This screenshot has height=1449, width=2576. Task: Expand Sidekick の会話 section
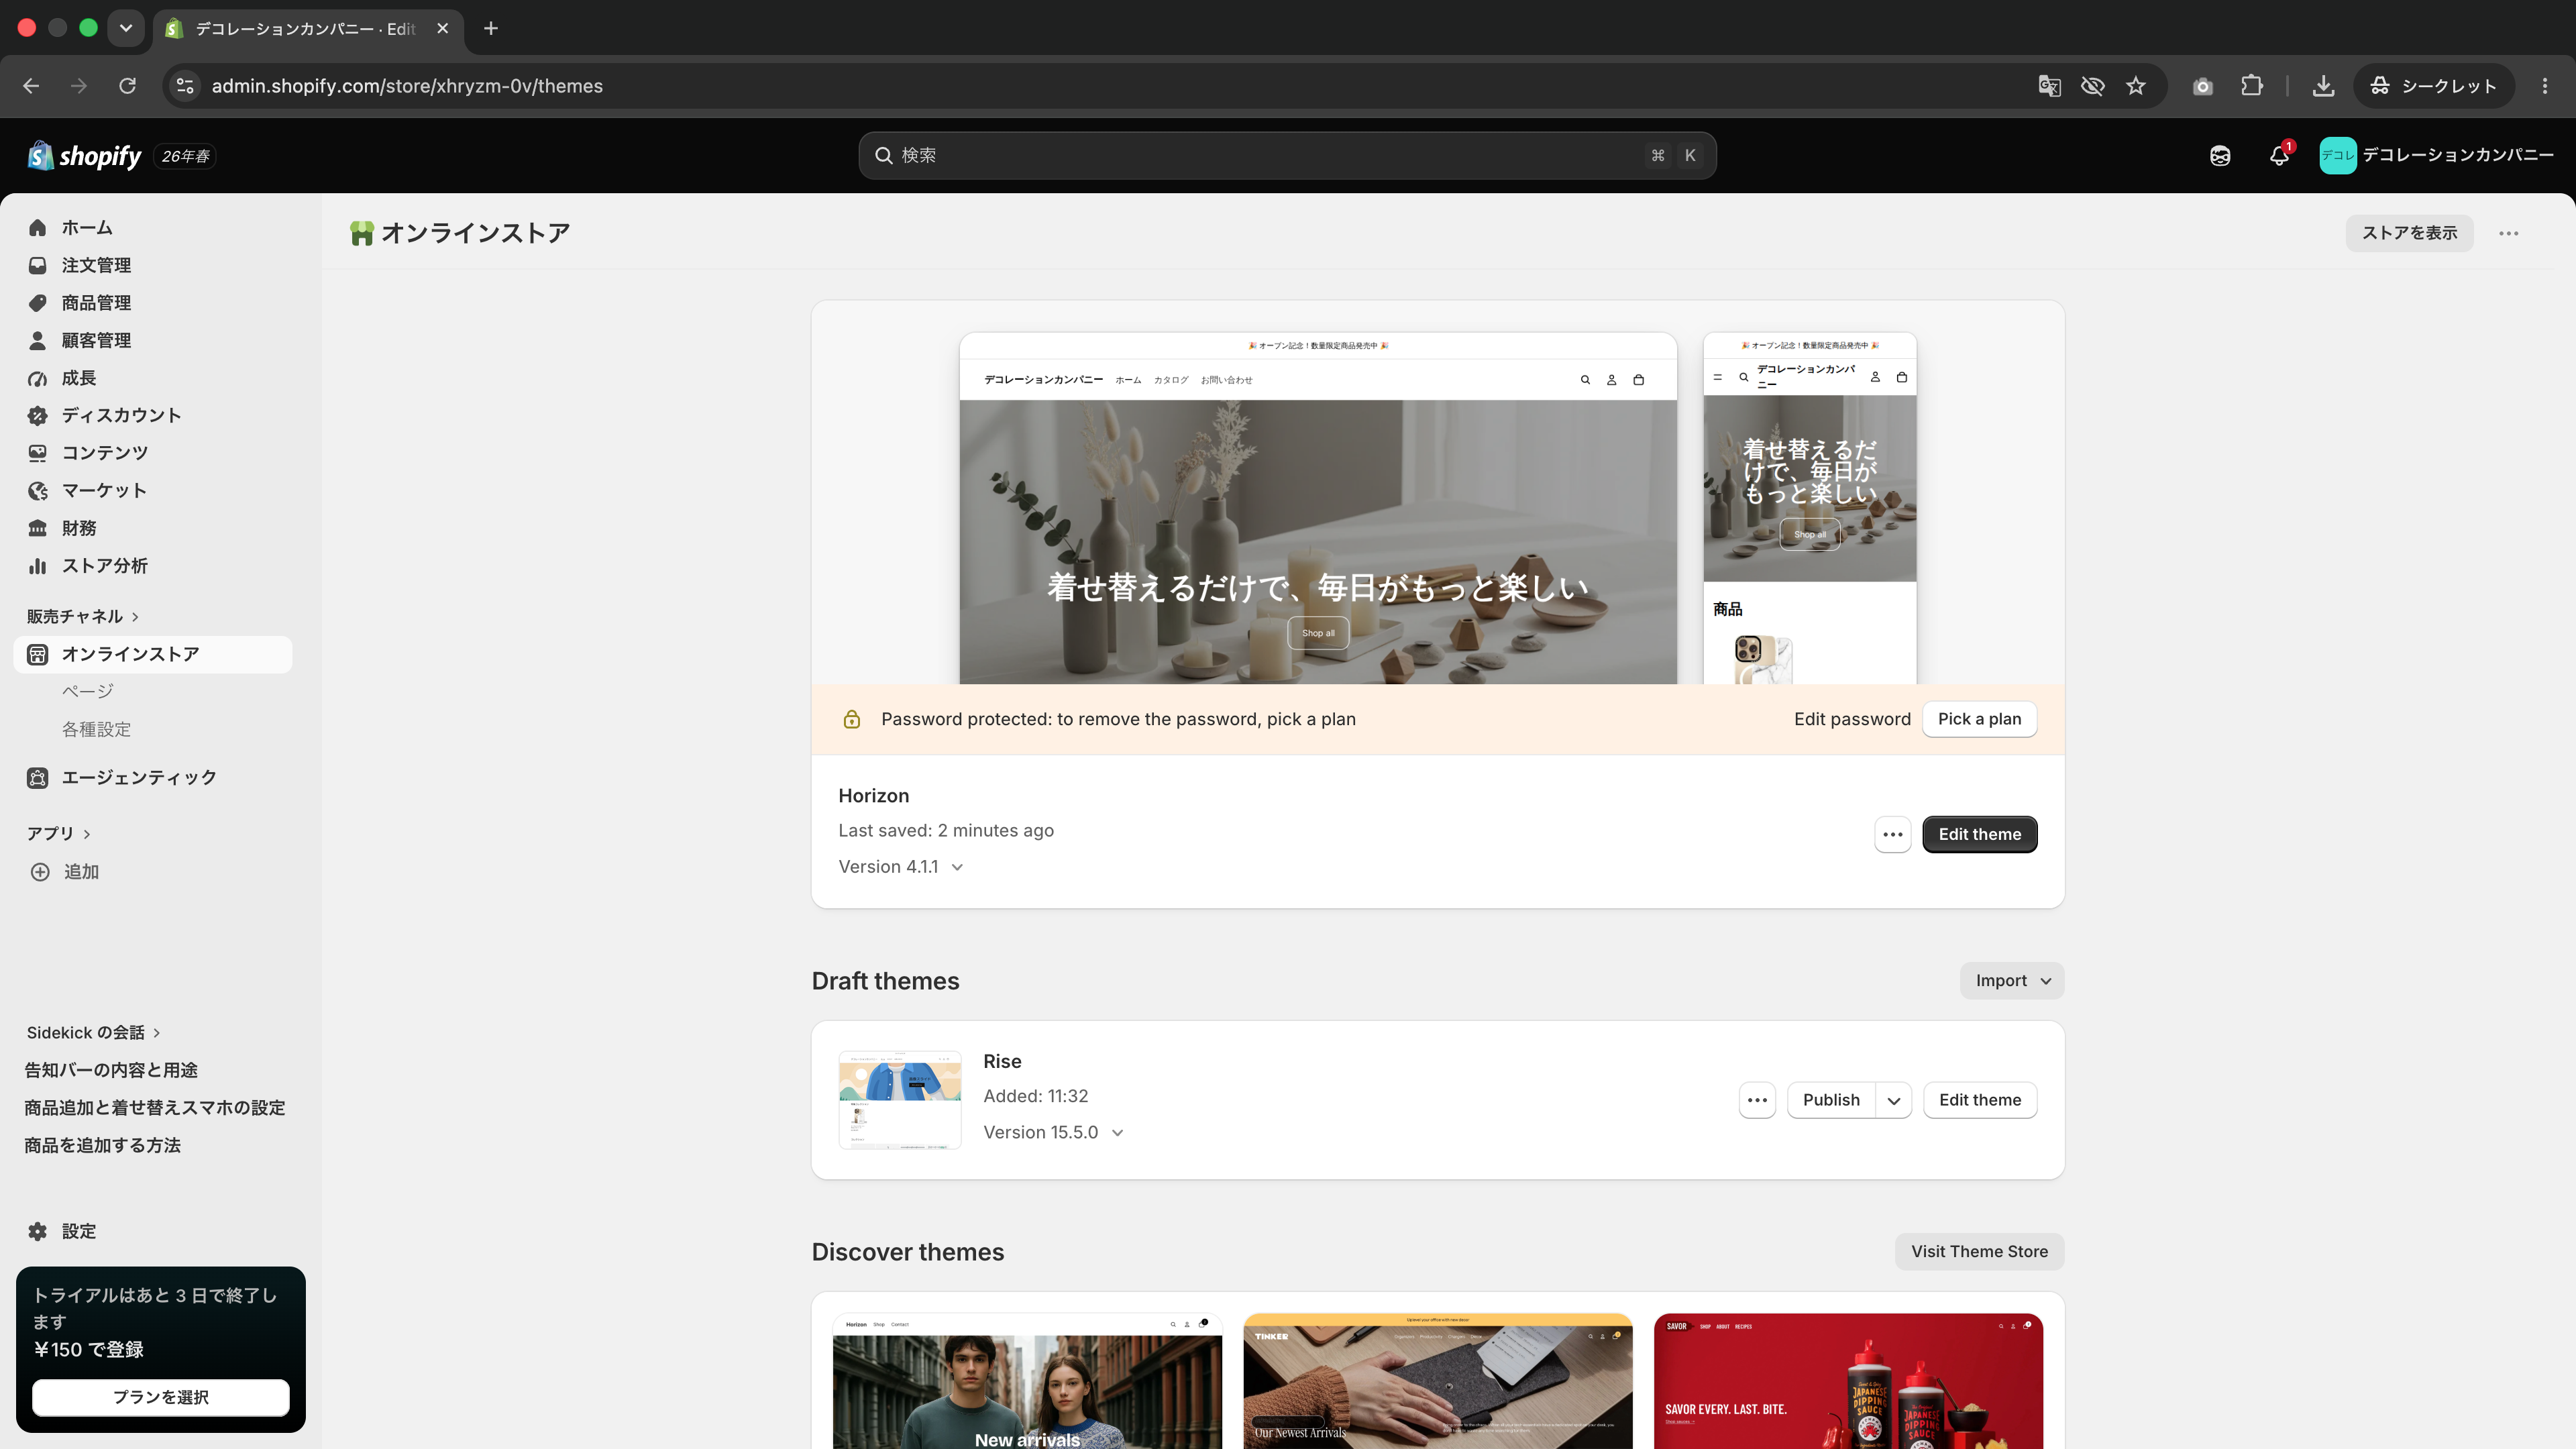pyautogui.click(x=94, y=1032)
